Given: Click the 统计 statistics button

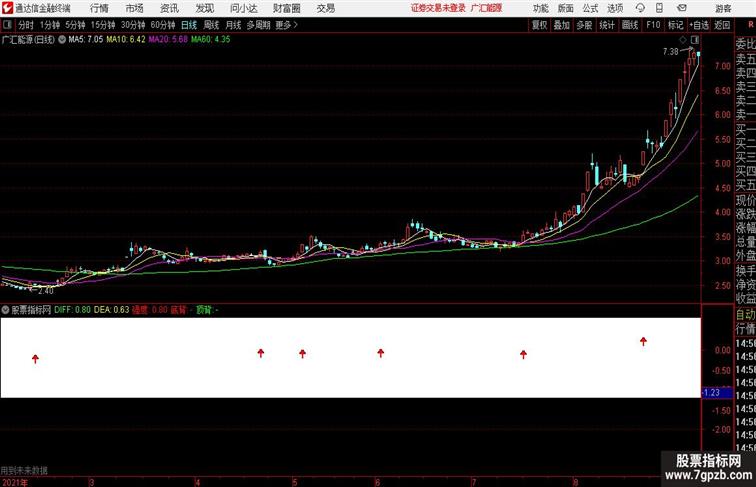Looking at the screenshot, I should [x=607, y=25].
